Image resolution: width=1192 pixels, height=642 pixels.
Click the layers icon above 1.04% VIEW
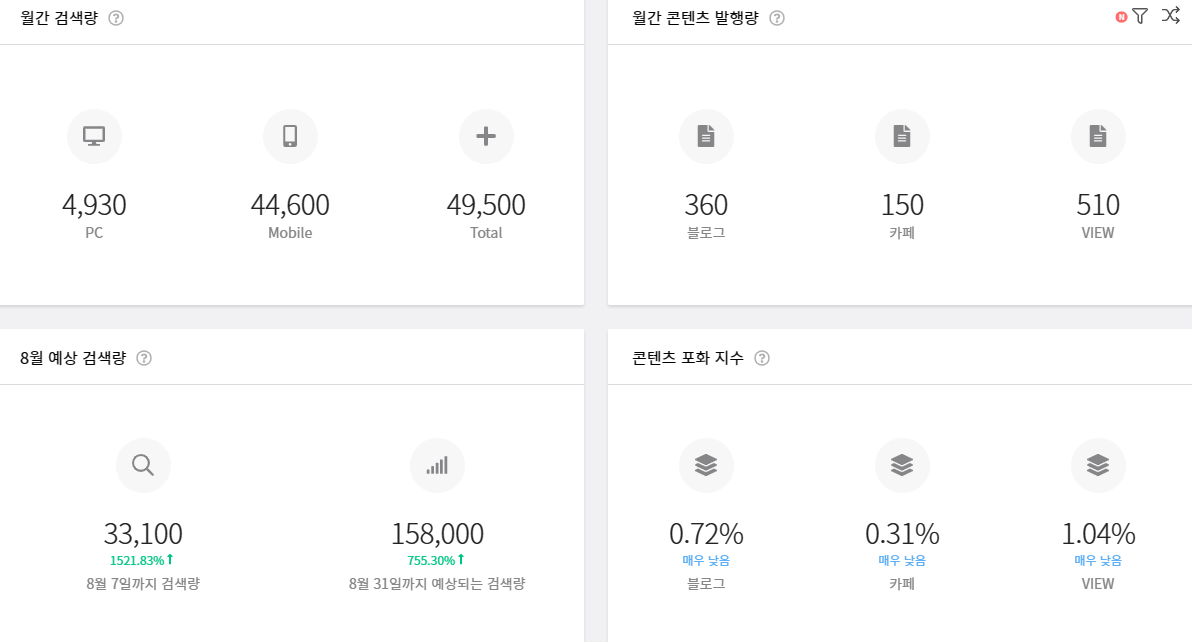(x=1098, y=464)
